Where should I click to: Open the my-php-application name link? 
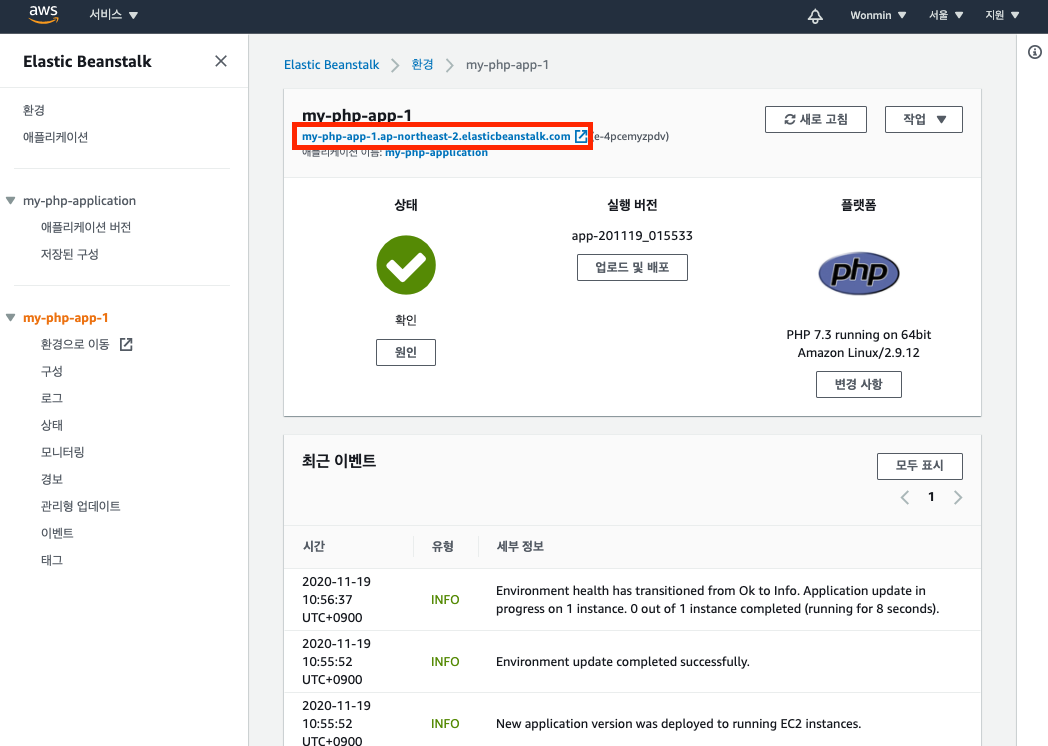(436, 153)
